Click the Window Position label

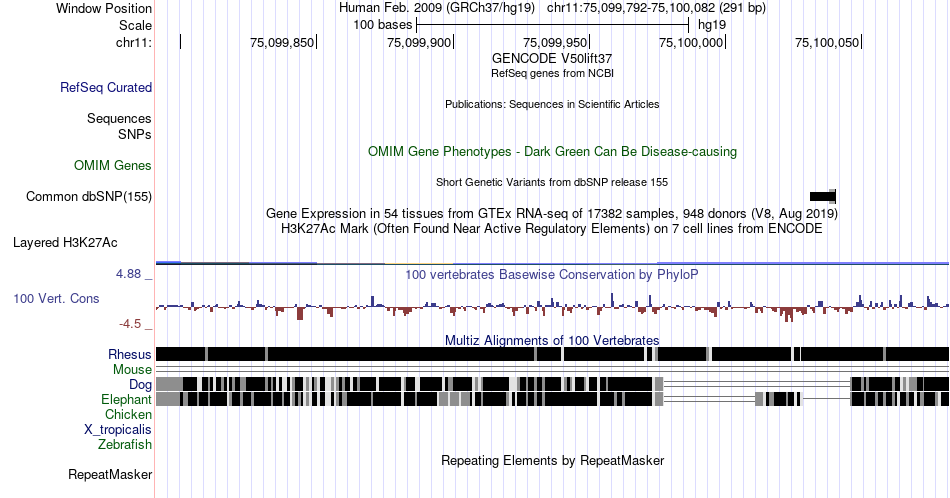coord(104,8)
